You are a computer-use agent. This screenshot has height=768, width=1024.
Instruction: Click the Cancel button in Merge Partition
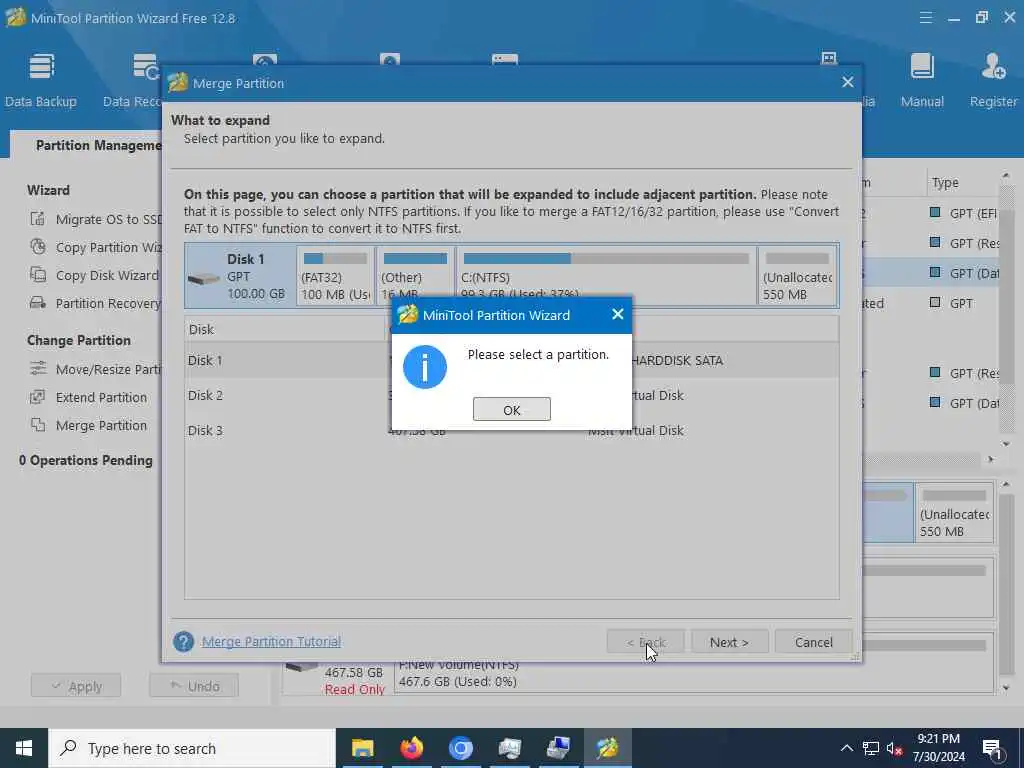813,642
